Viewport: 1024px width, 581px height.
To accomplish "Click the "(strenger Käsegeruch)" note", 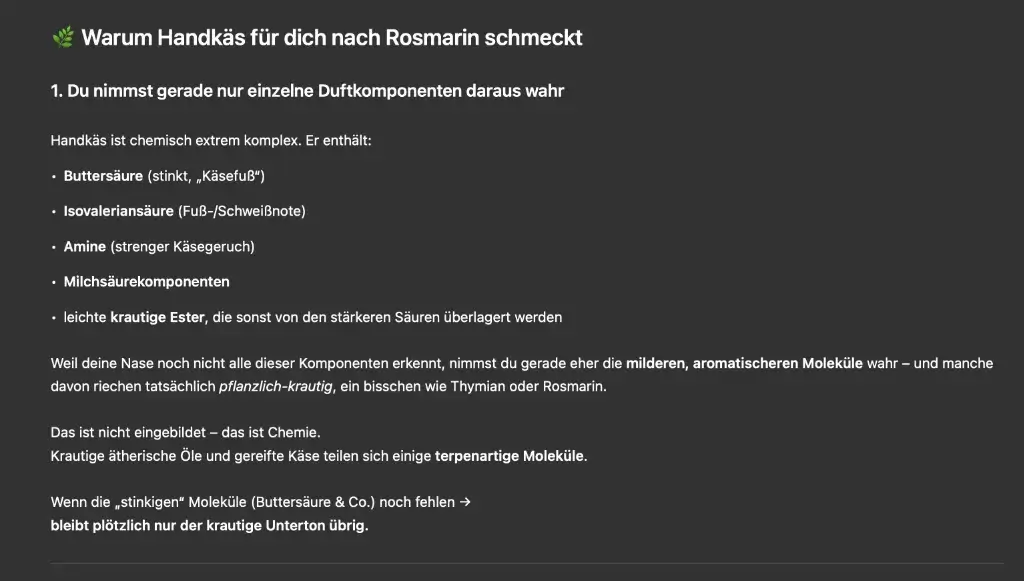I will point(182,246).
